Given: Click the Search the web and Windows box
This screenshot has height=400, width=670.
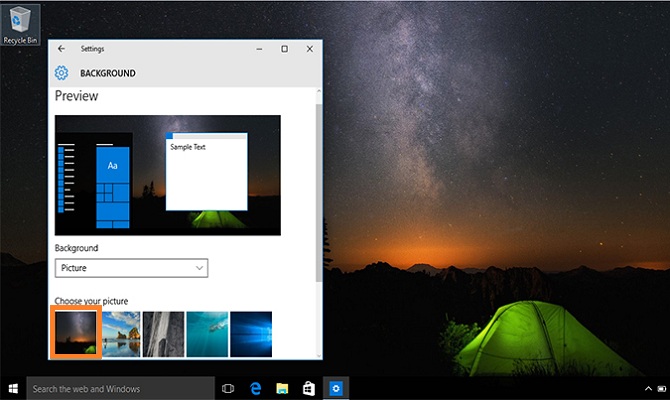Looking at the screenshot, I should tap(120, 388).
